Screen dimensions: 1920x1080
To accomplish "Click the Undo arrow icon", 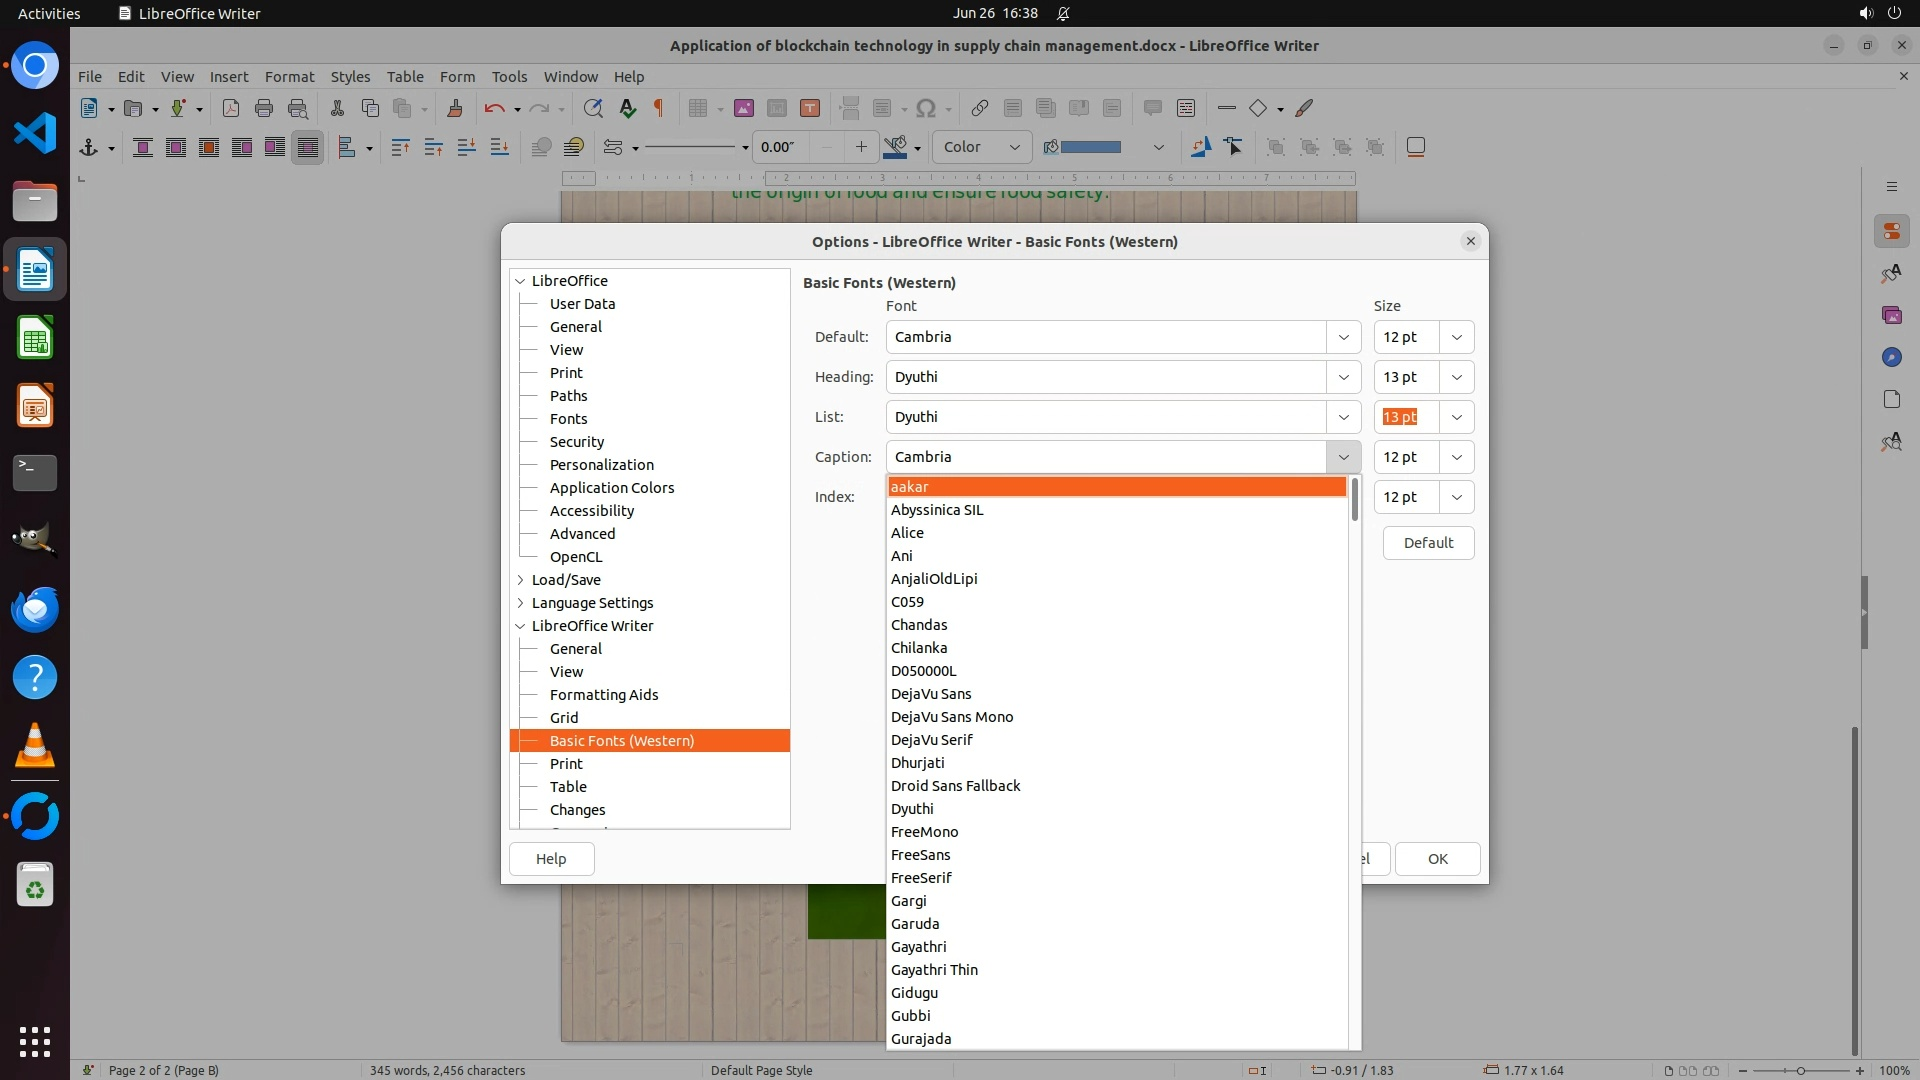I will pos(494,109).
